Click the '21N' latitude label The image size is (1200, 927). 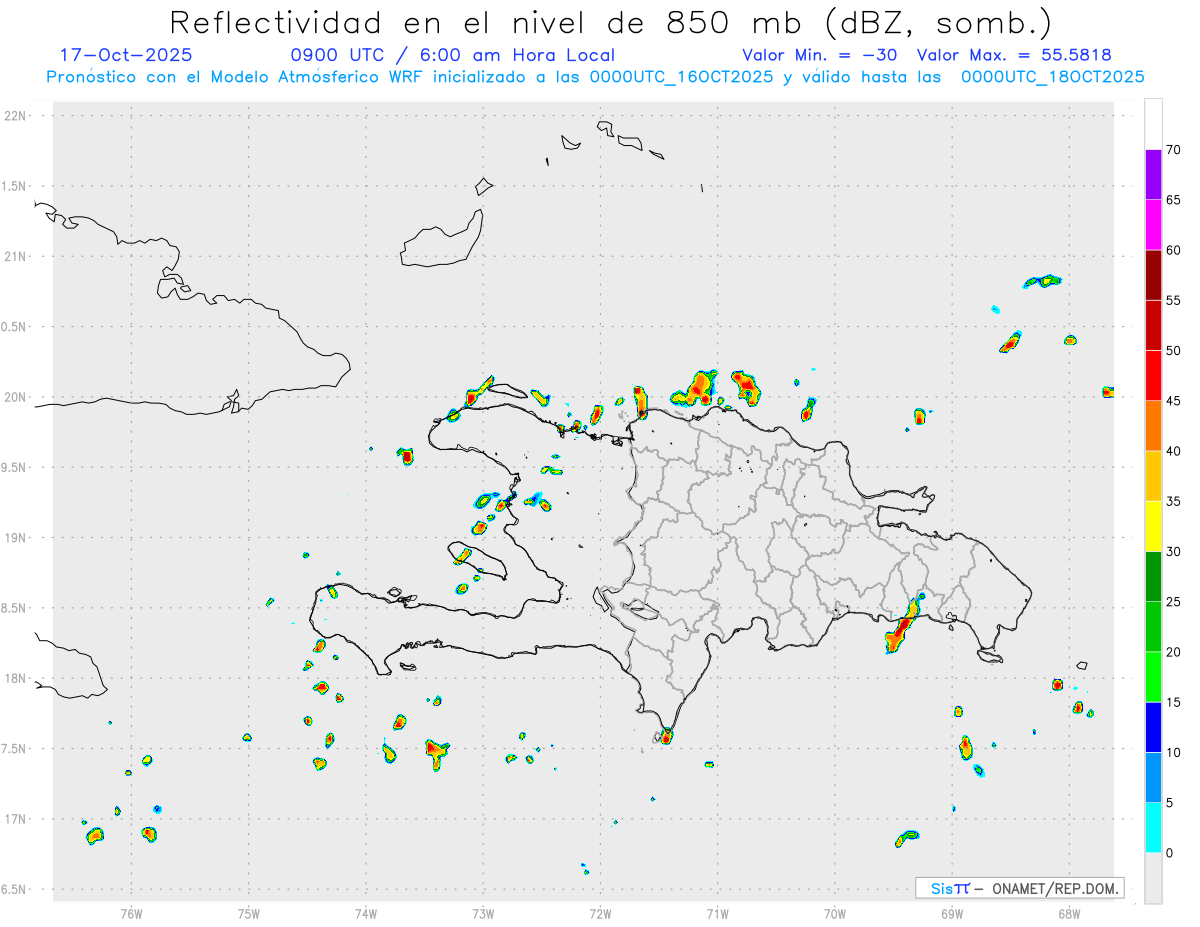[16, 256]
